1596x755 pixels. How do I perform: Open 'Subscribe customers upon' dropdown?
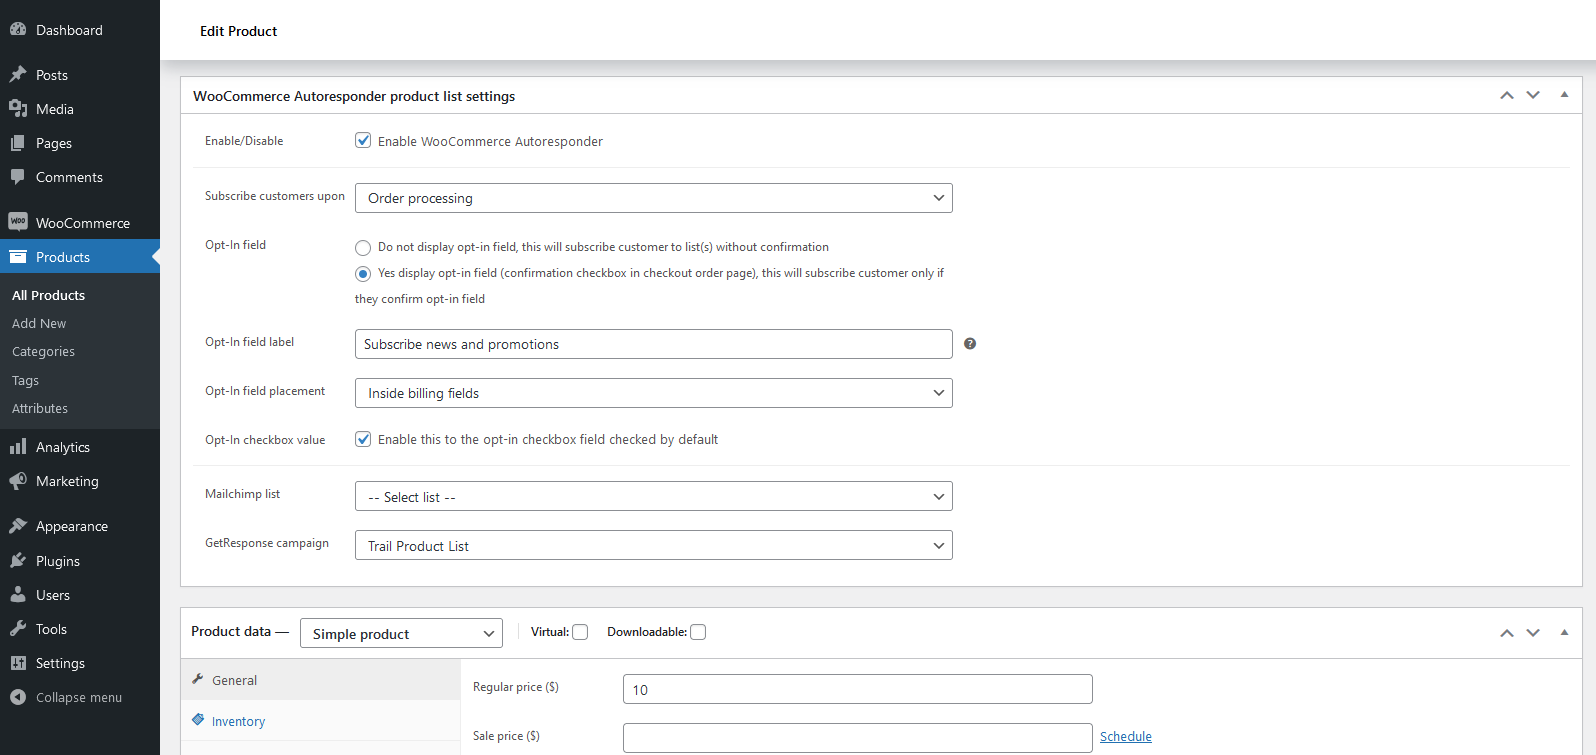click(653, 198)
